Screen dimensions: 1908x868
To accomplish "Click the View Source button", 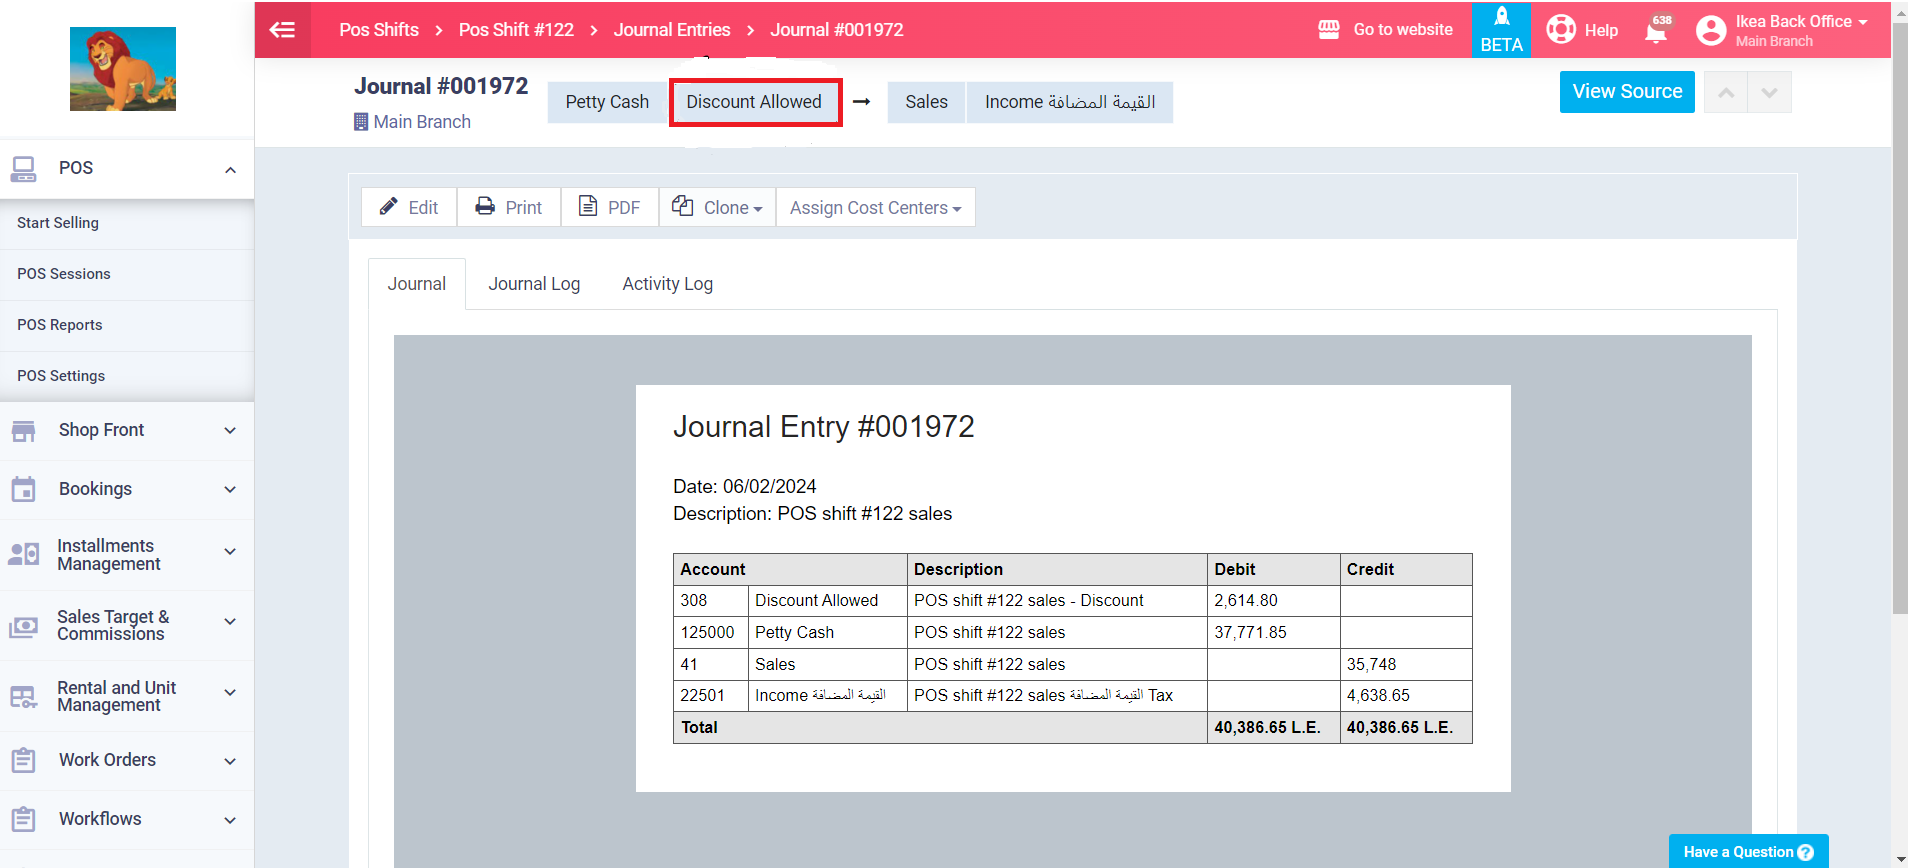I will [1626, 92].
